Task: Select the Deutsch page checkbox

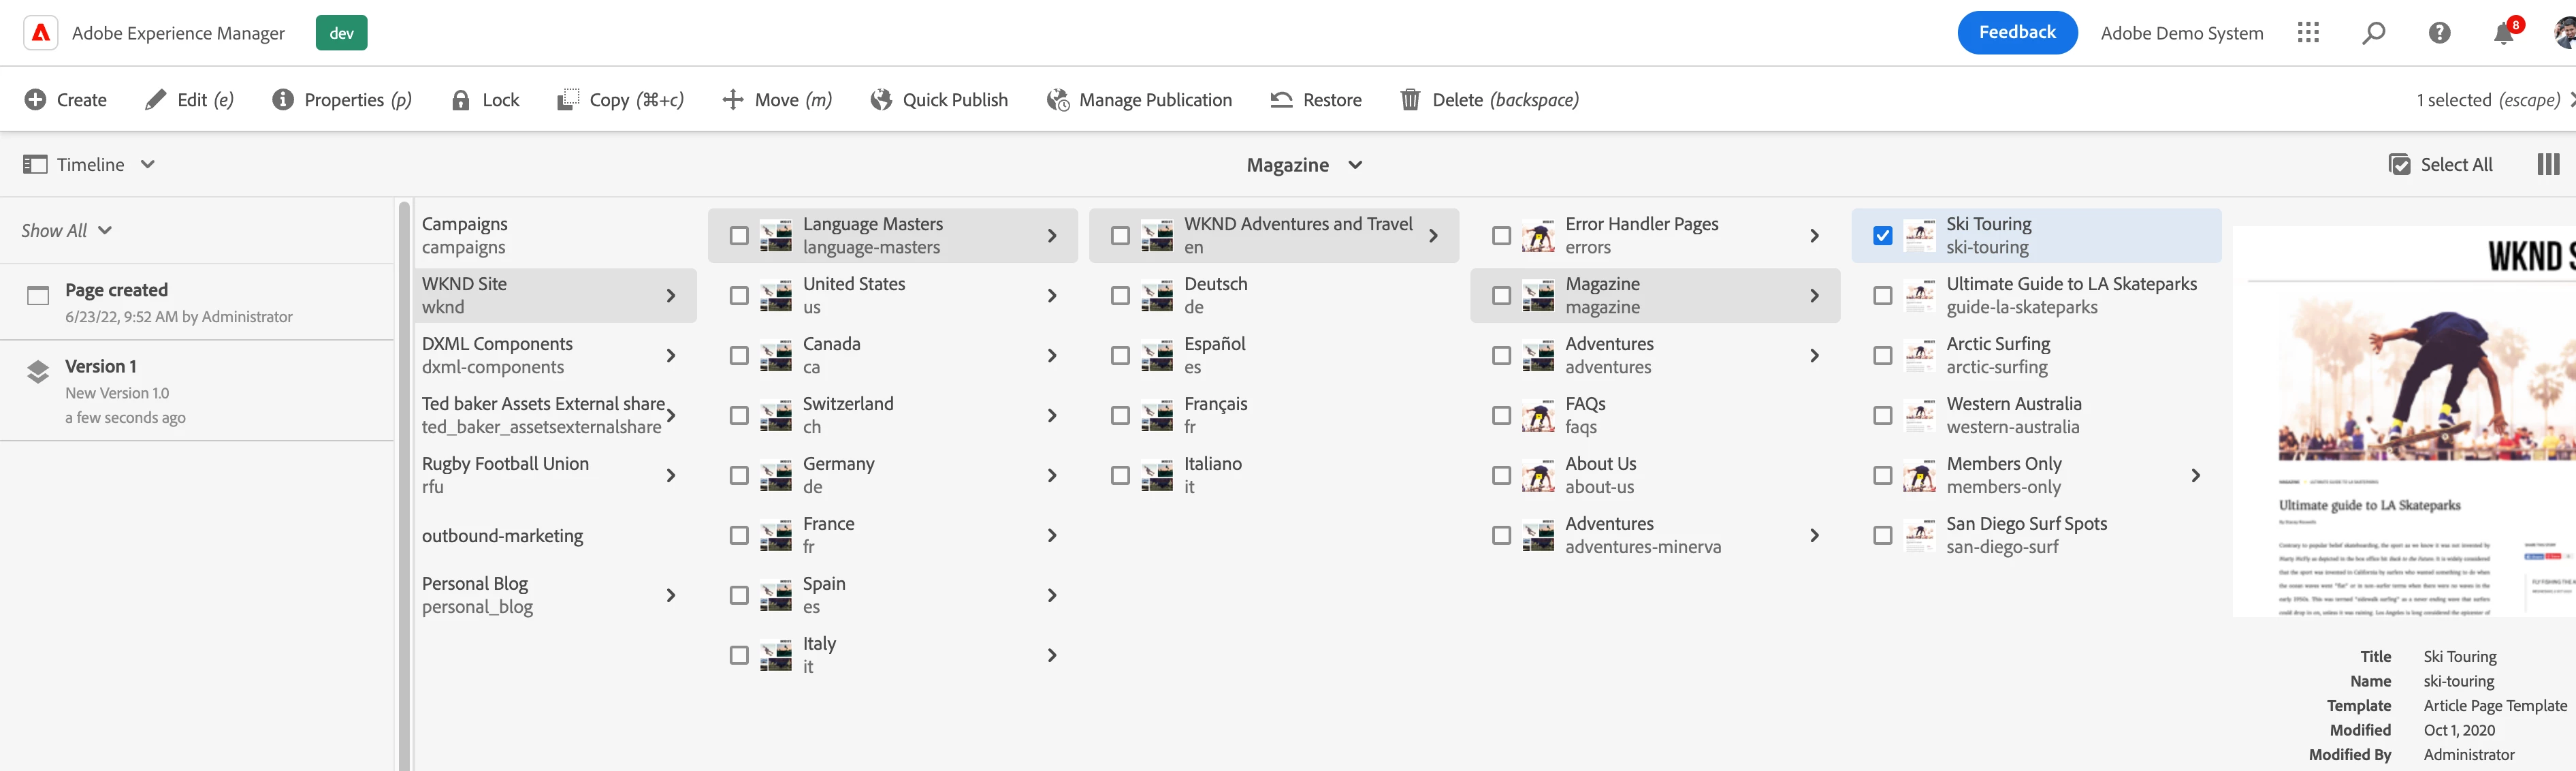Action: tap(1120, 296)
